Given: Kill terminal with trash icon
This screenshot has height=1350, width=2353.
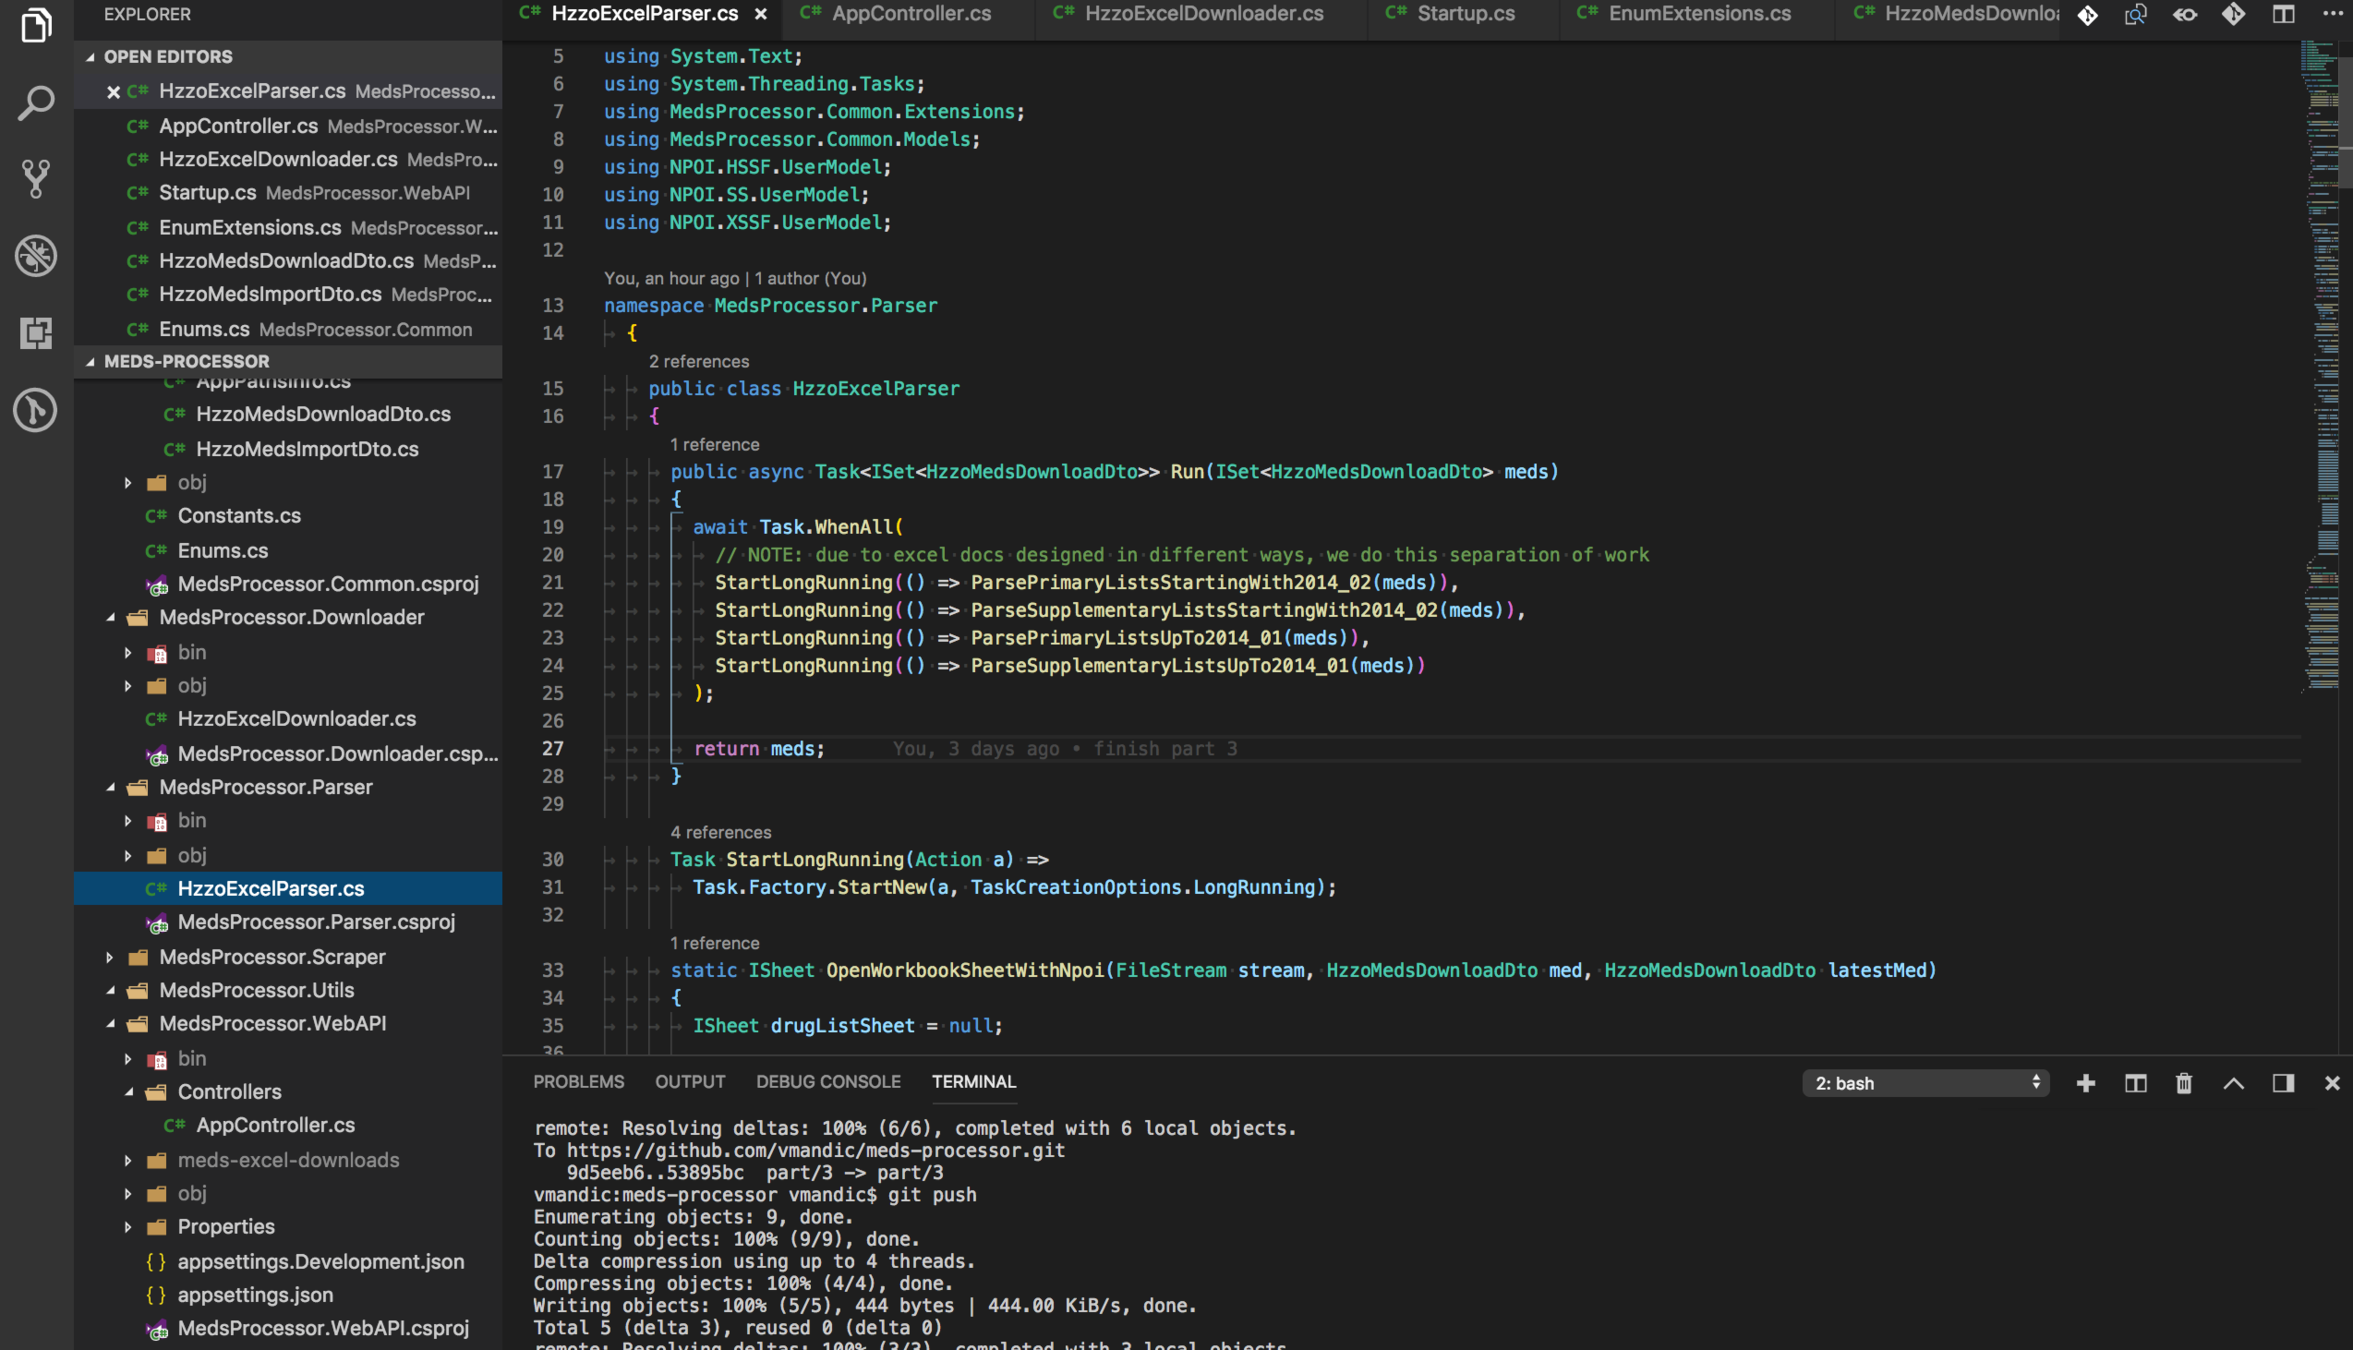Looking at the screenshot, I should 2184,1083.
